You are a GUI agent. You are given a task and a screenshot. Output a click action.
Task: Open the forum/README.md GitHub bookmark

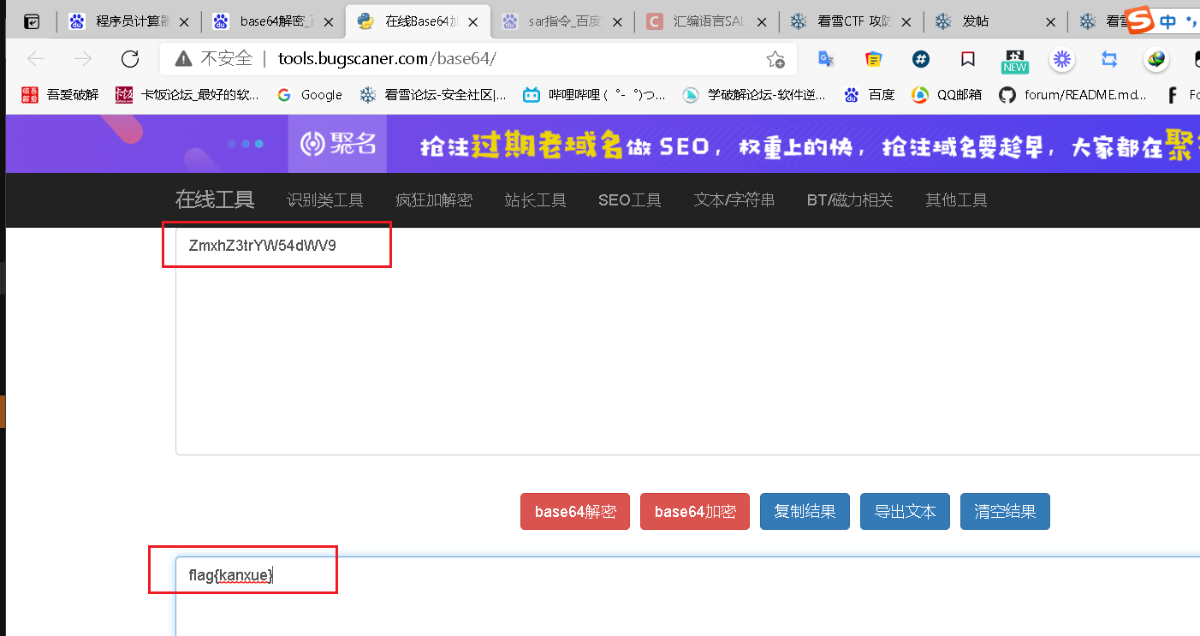point(1071,95)
